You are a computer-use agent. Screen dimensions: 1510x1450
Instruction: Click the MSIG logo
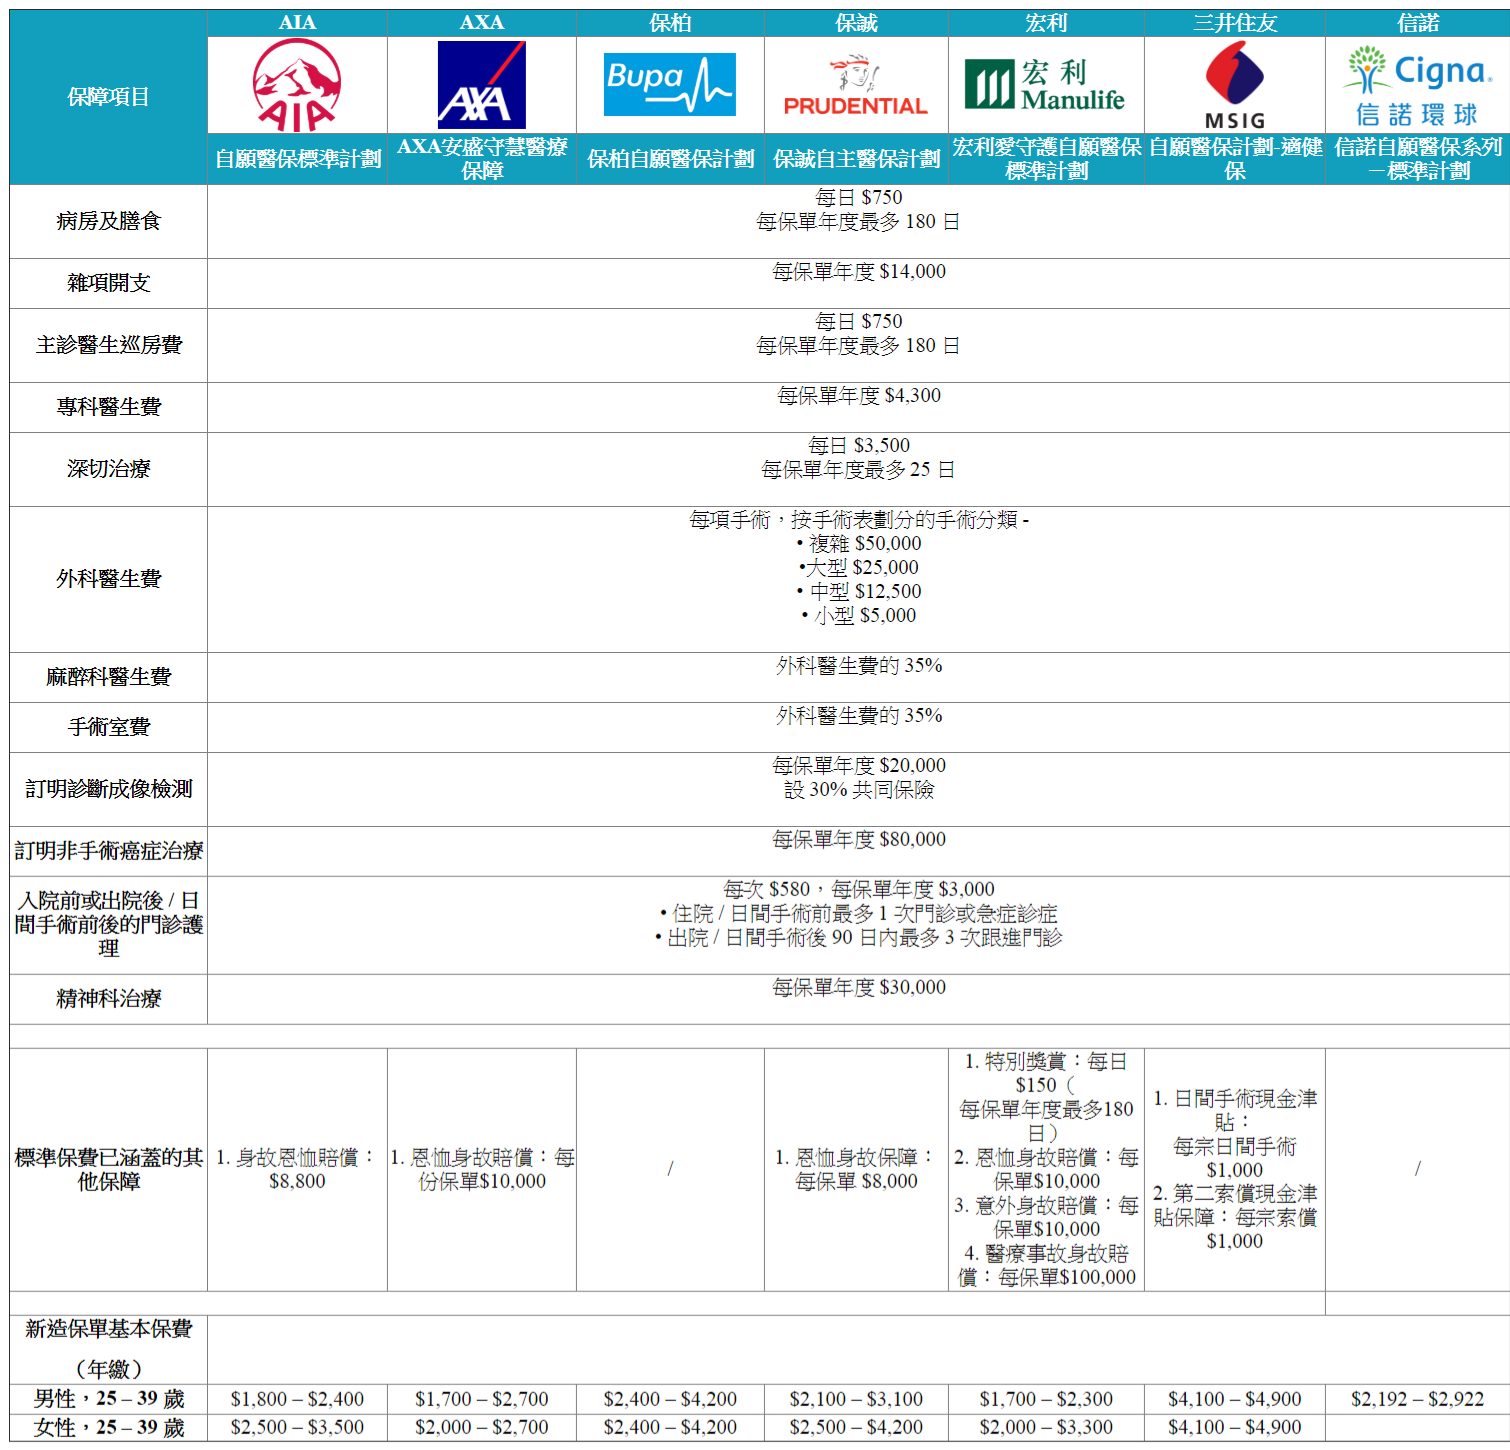click(x=1235, y=86)
